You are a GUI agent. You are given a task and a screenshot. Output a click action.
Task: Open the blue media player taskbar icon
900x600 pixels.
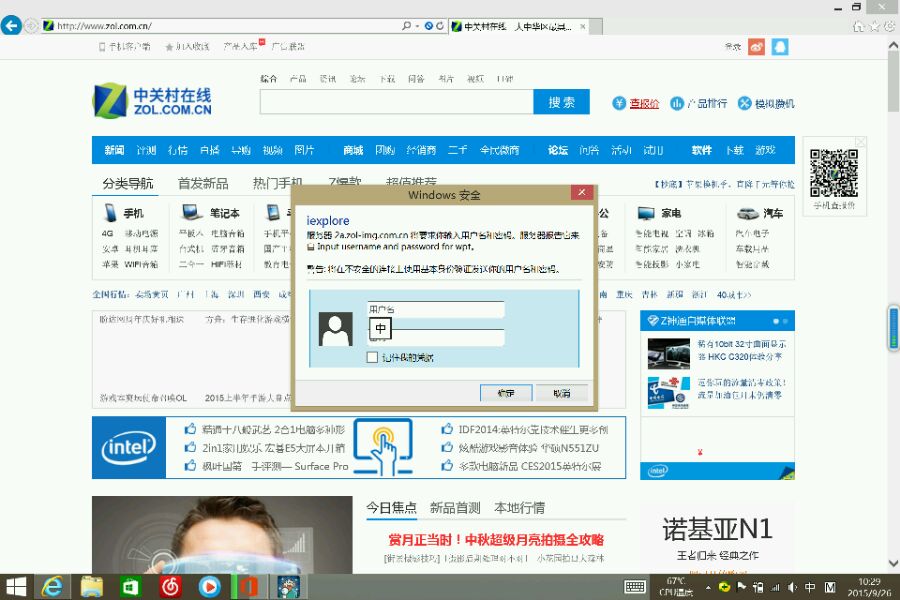(x=210, y=587)
